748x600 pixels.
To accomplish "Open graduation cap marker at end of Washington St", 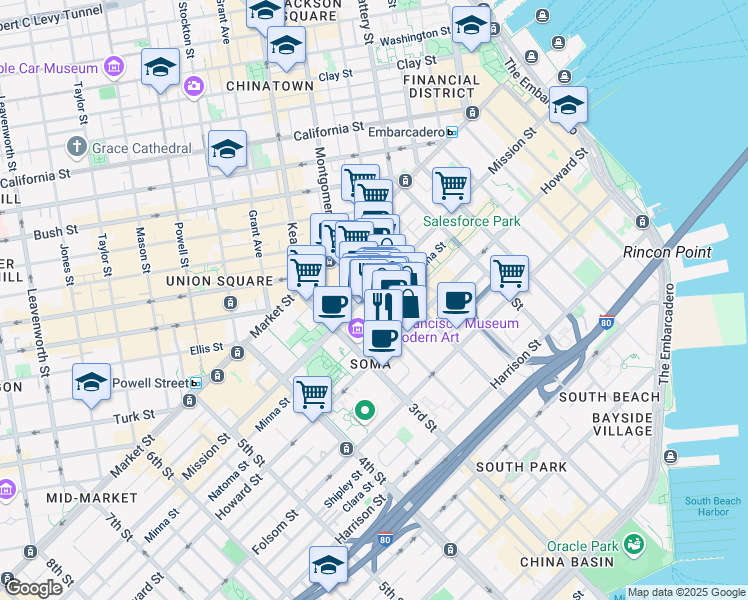I will [x=471, y=28].
